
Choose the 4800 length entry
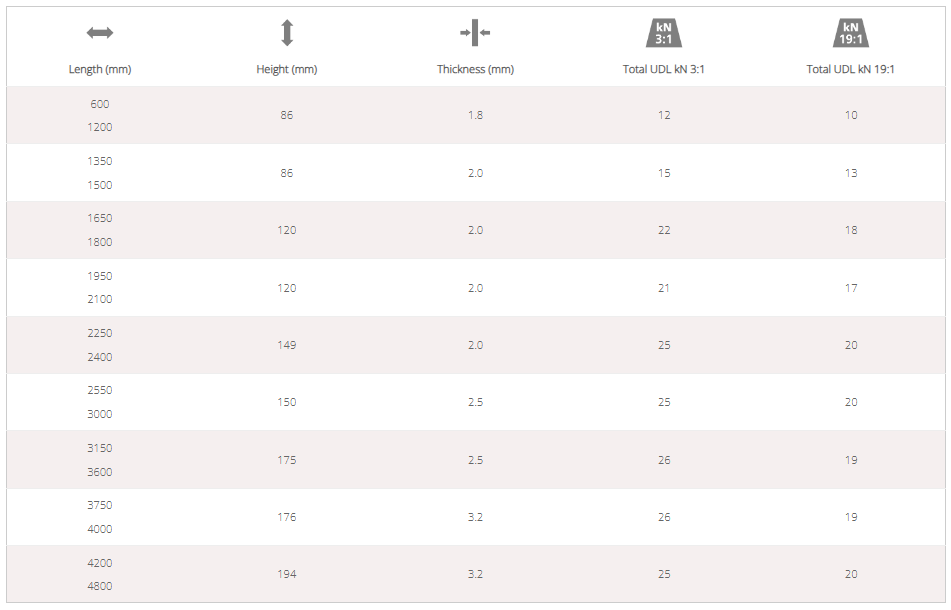100,586
